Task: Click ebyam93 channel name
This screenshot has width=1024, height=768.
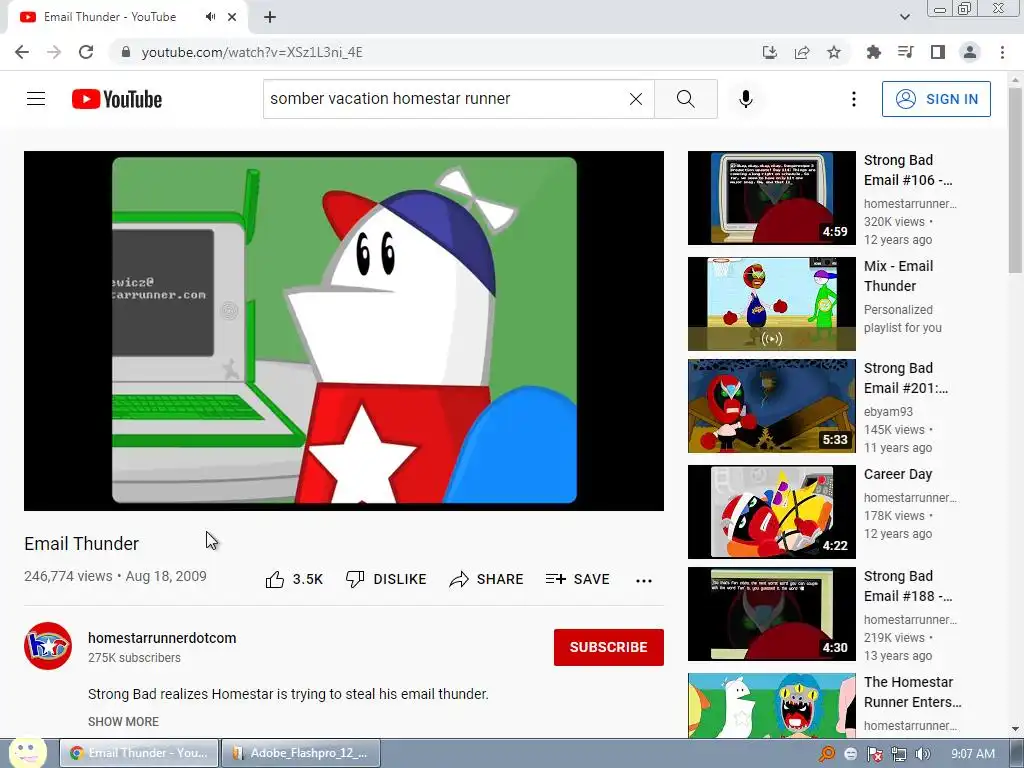Action: pyautogui.click(x=888, y=411)
